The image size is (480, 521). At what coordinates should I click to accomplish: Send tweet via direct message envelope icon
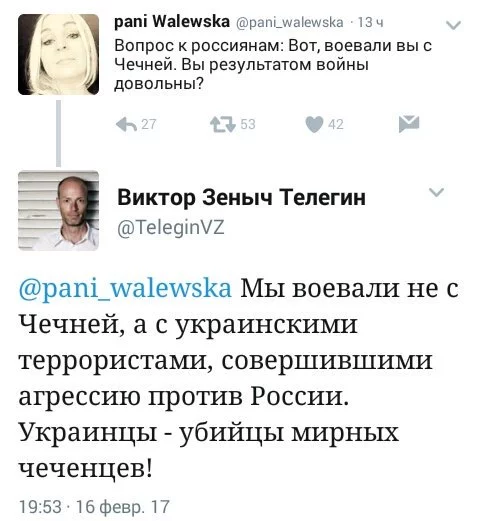click(x=409, y=124)
